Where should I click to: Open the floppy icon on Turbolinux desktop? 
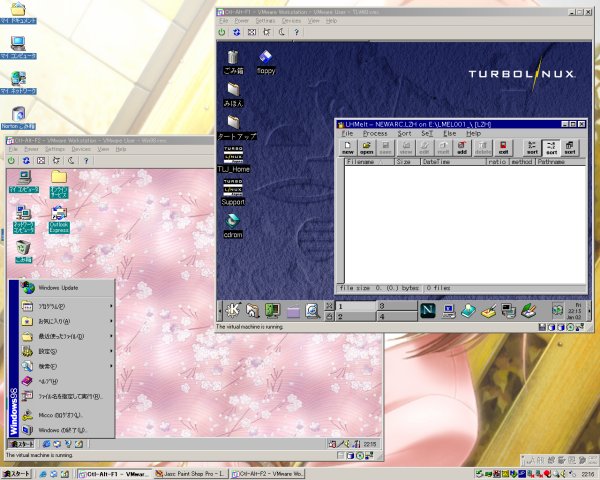tap(266, 62)
